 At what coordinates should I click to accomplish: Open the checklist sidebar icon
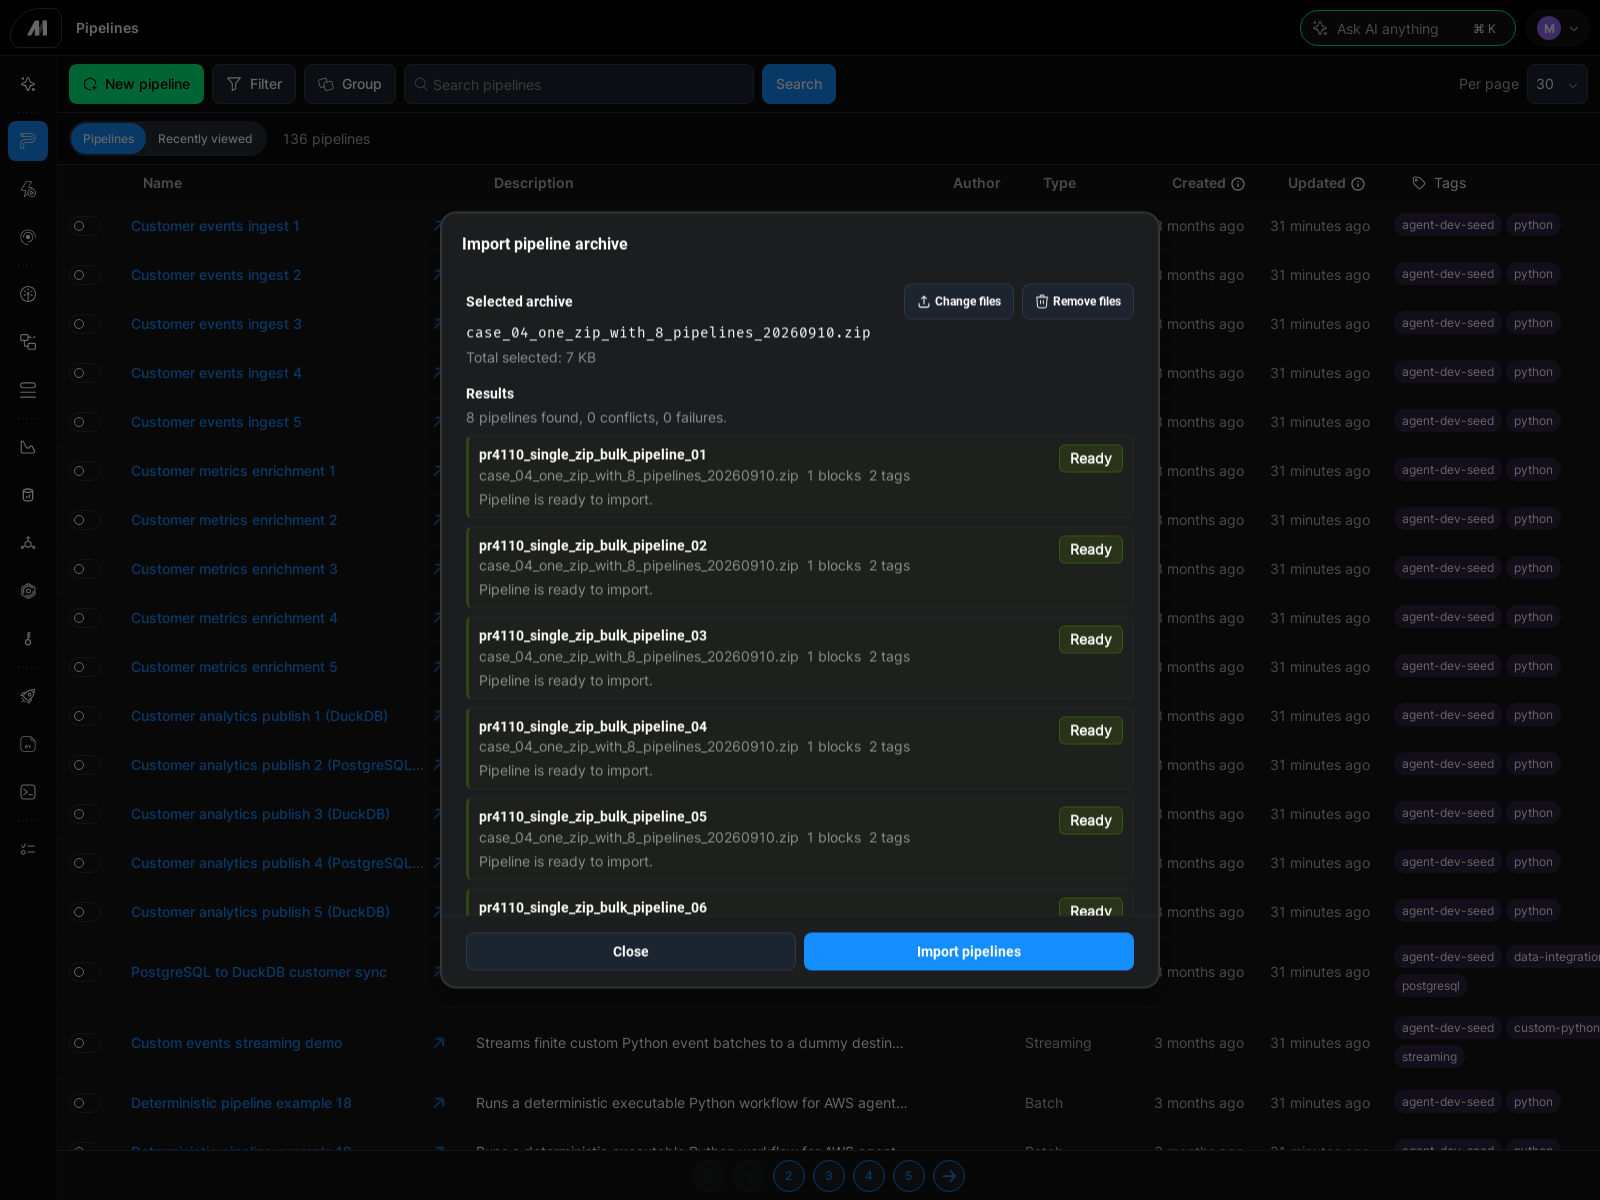pyautogui.click(x=28, y=849)
